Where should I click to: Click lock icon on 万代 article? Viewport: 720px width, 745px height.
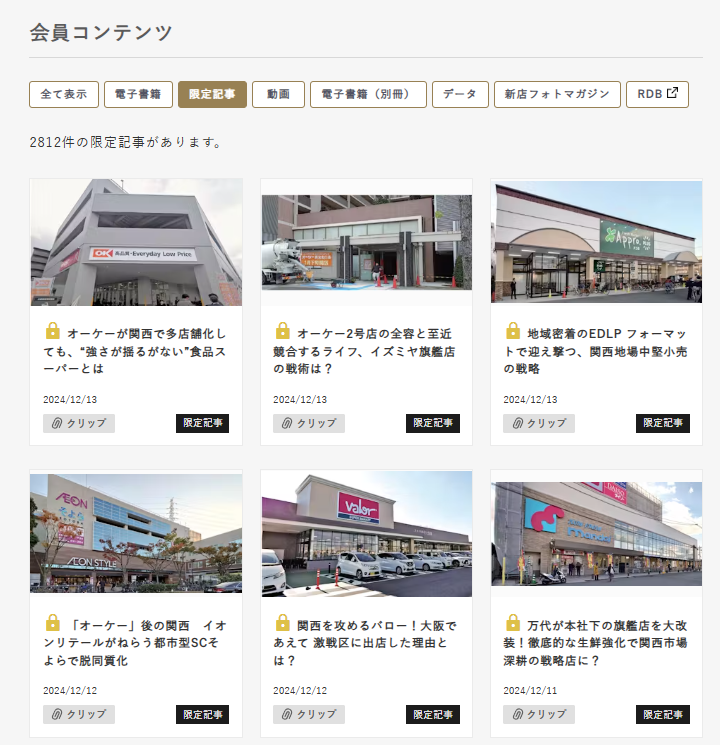[513, 622]
